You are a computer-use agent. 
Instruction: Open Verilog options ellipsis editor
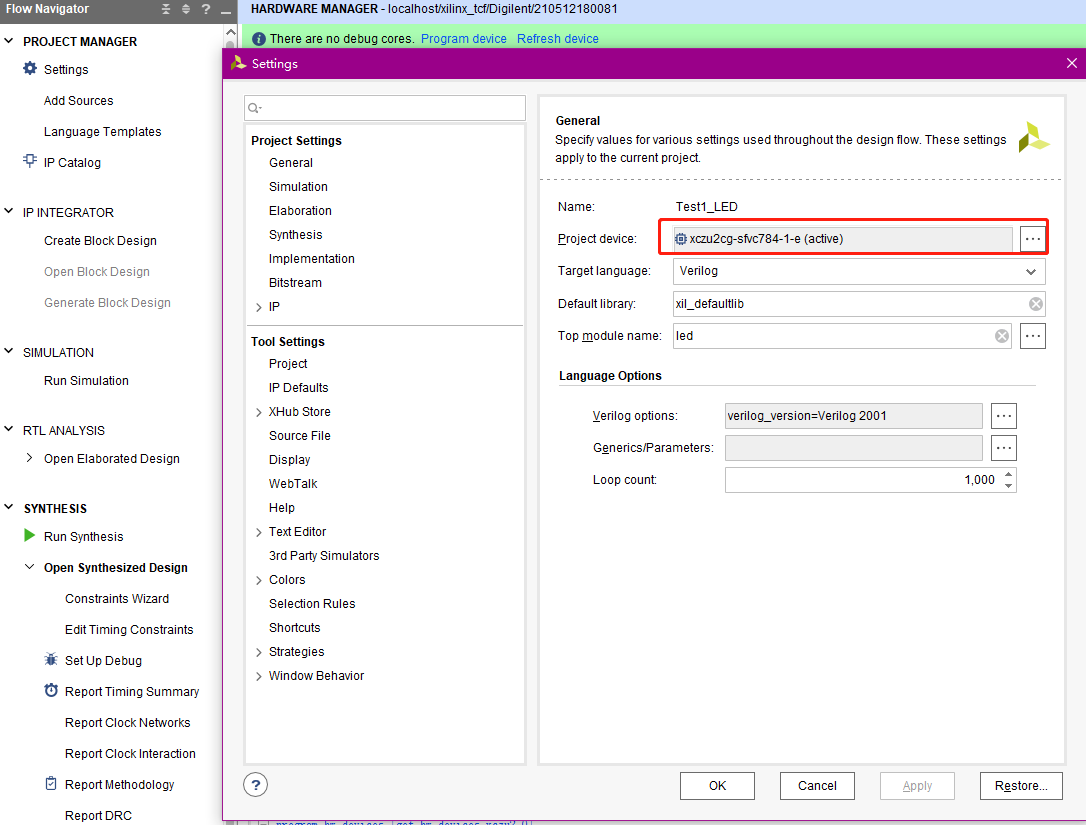(1003, 416)
